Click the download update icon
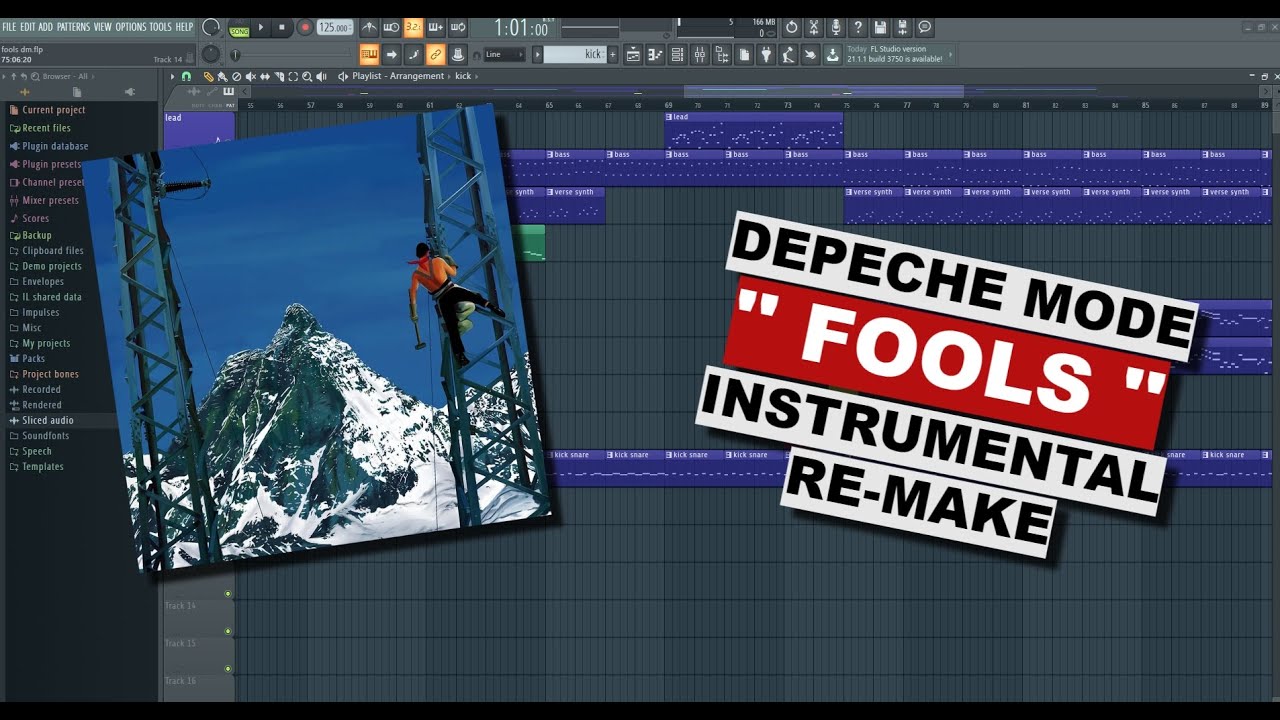The width and height of the screenshot is (1280, 720). pyautogui.click(x=832, y=54)
